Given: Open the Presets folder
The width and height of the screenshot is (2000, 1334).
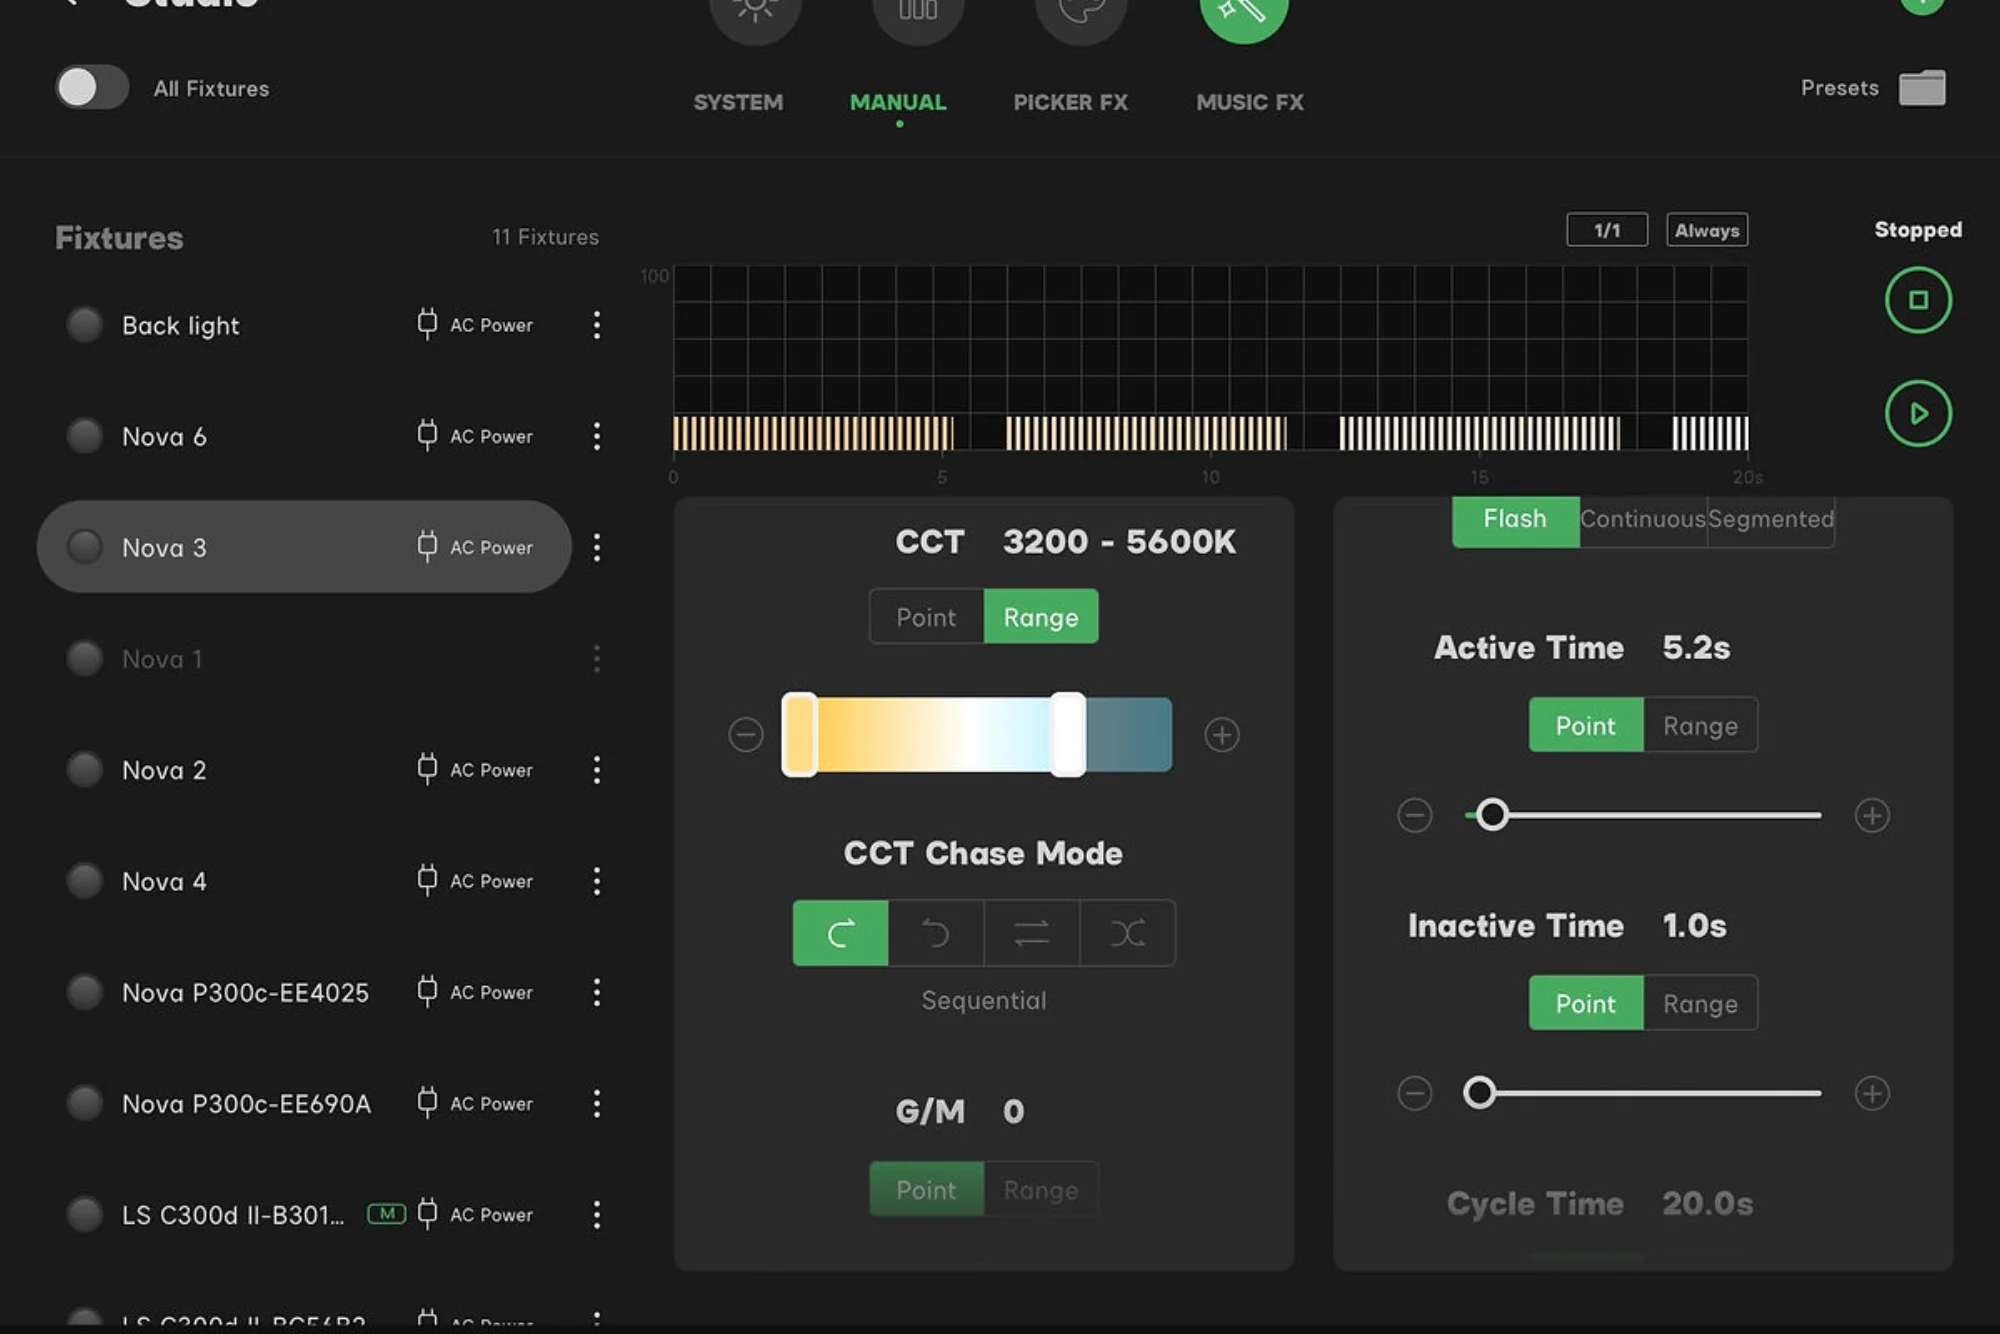Looking at the screenshot, I should pyautogui.click(x=1922, y=88).
